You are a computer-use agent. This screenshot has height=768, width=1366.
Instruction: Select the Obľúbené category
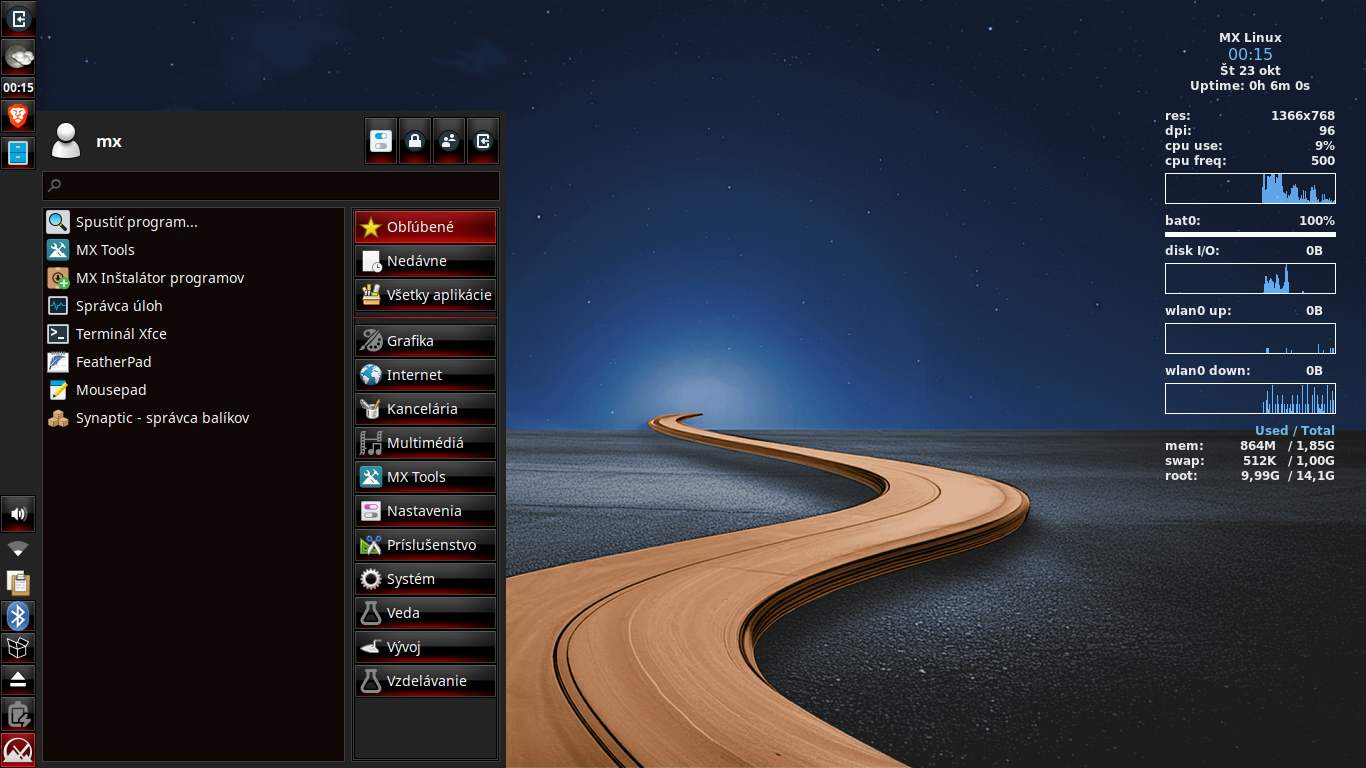[x=426, y=227]
